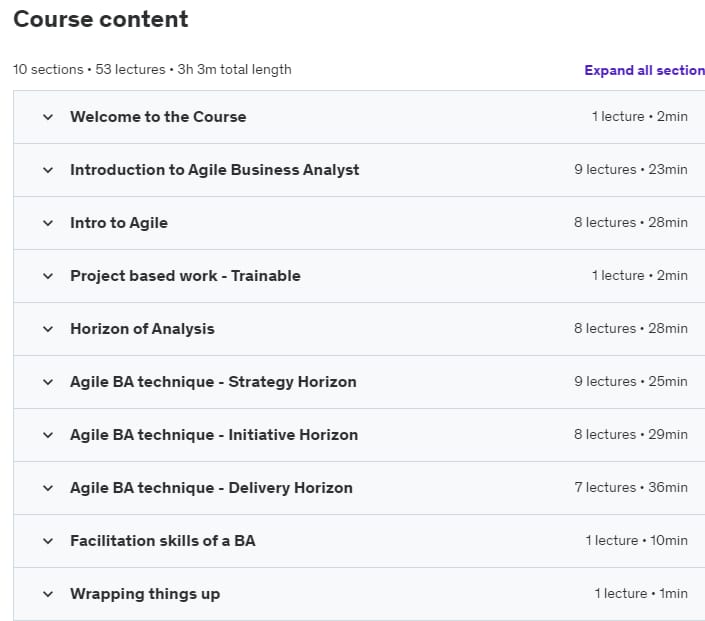
Task: Click the 10 sections 53 lectures summary text
Action: (x=152, y=70)
